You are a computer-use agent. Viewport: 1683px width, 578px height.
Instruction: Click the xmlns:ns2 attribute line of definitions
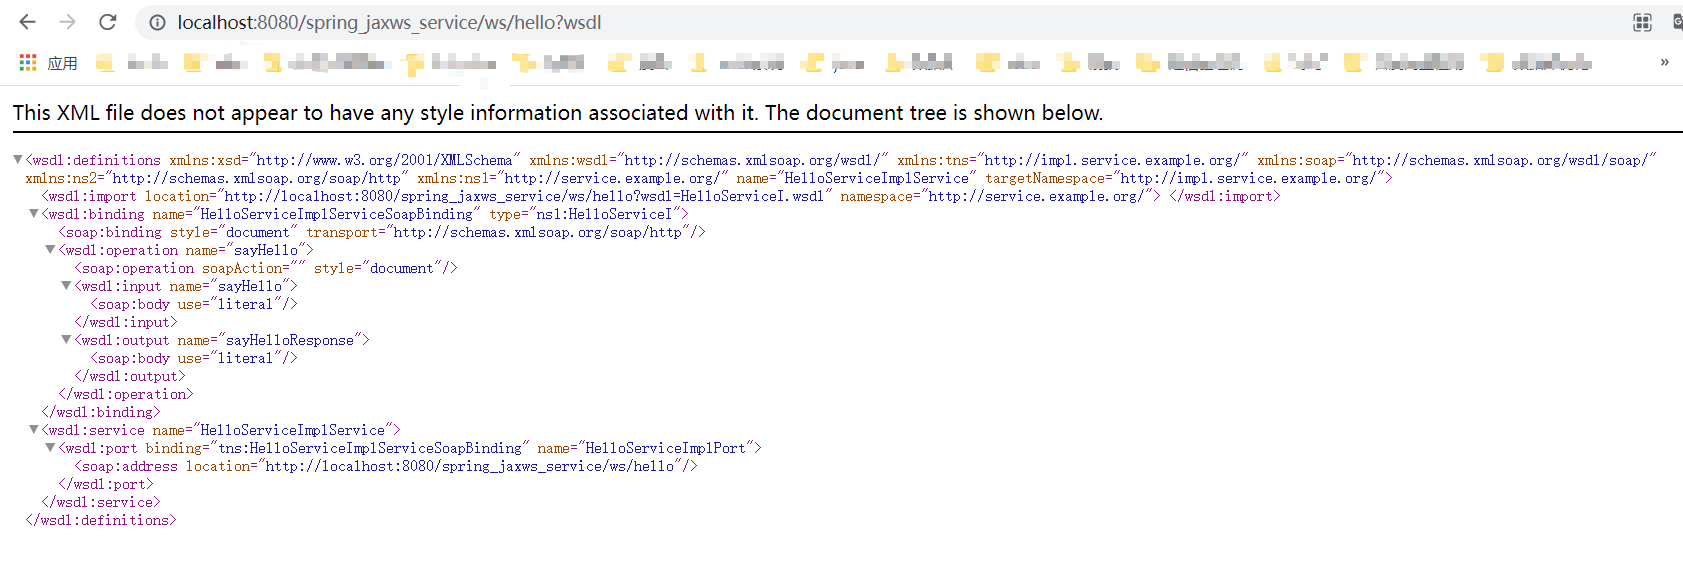coord(709,178)
